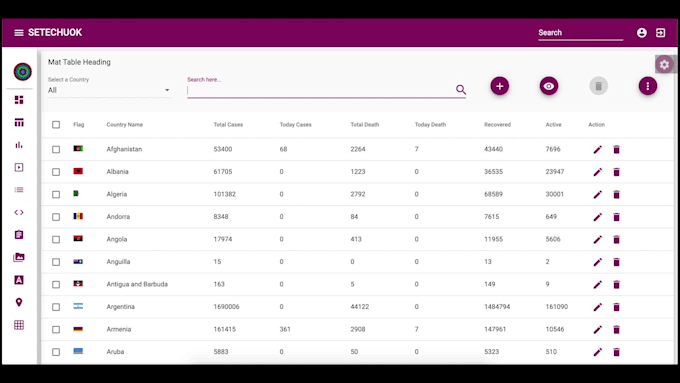This screenshot has height=383, width=680.
Task: Open the settings gear panel
Action: tap(664, 65)
